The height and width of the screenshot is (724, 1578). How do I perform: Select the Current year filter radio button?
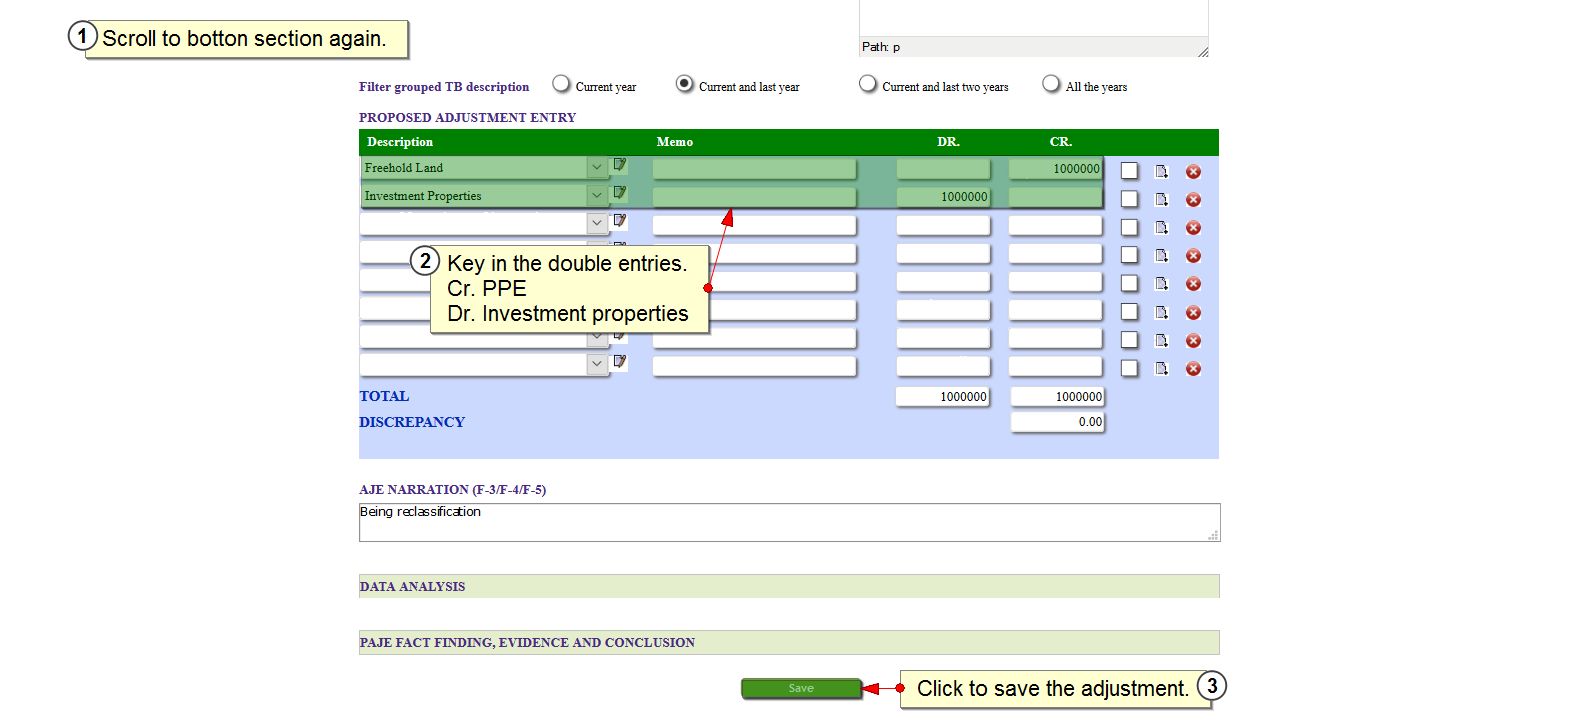pos(562,84)
